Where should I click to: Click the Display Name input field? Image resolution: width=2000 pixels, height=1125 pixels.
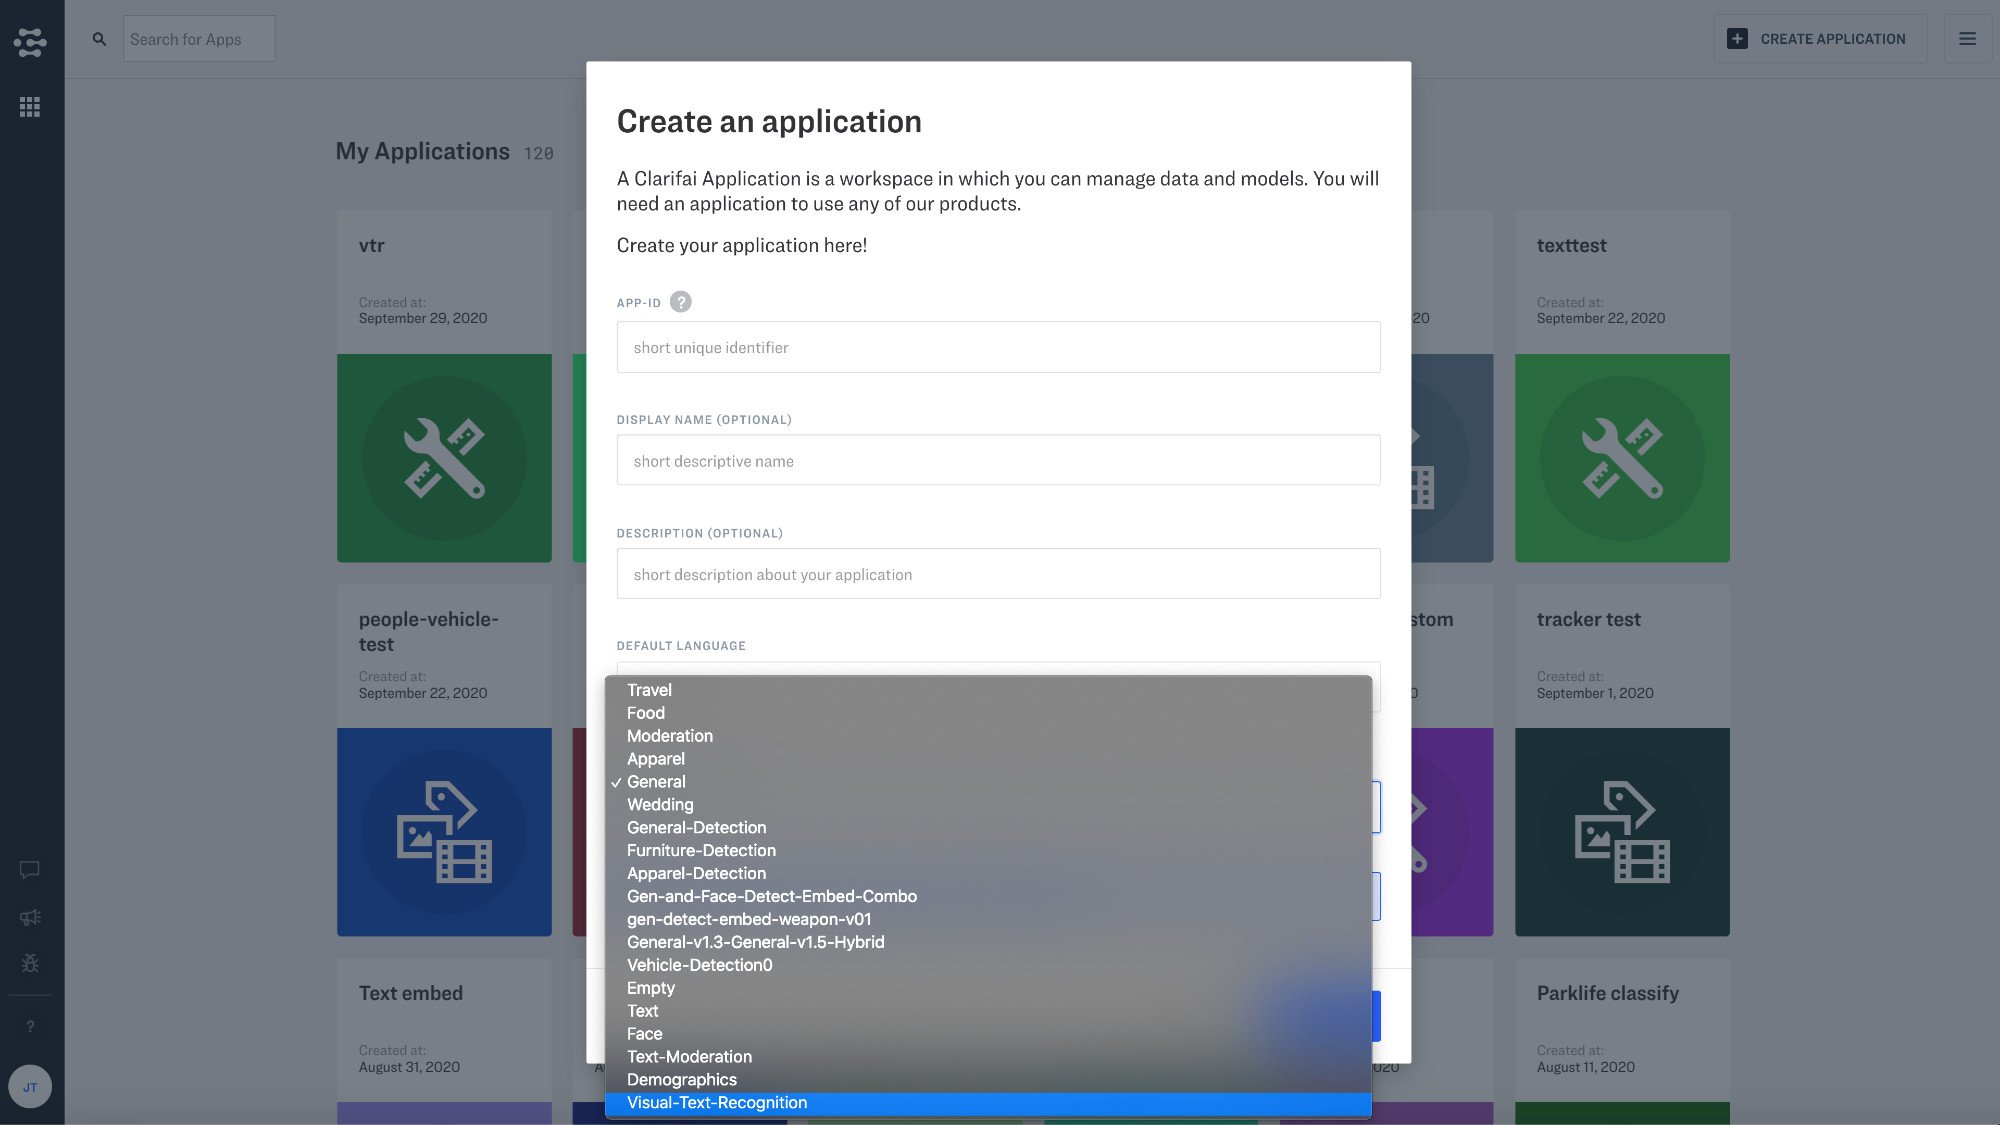[997, 461]
